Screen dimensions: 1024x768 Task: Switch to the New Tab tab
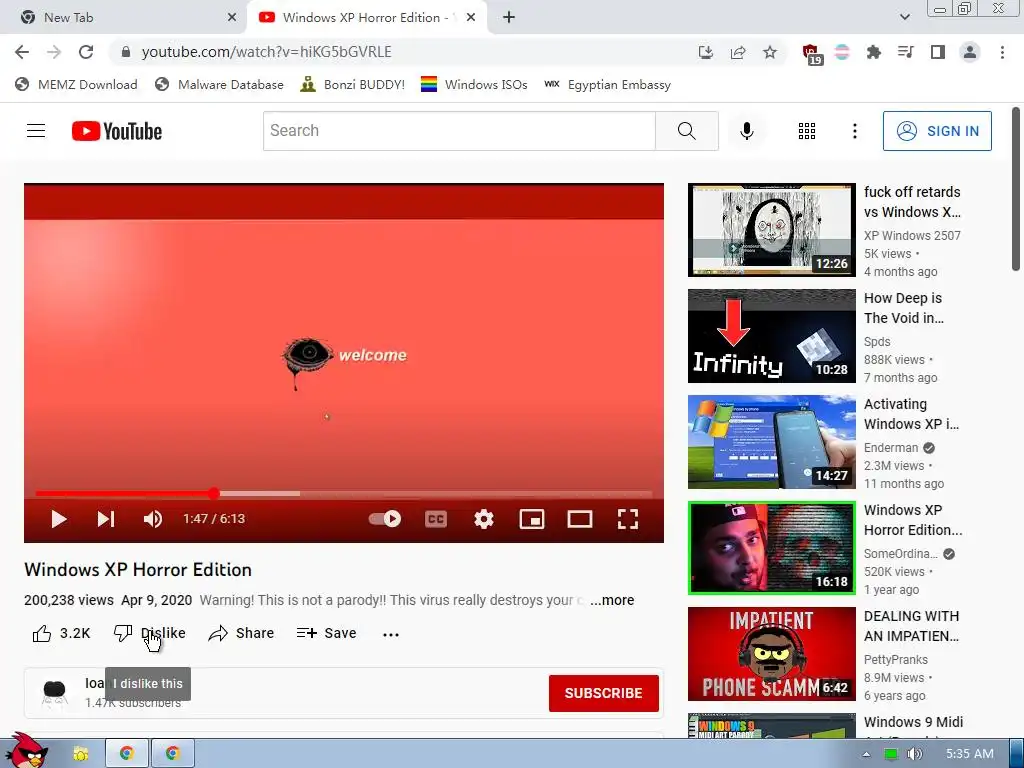[x=124, y=18]
